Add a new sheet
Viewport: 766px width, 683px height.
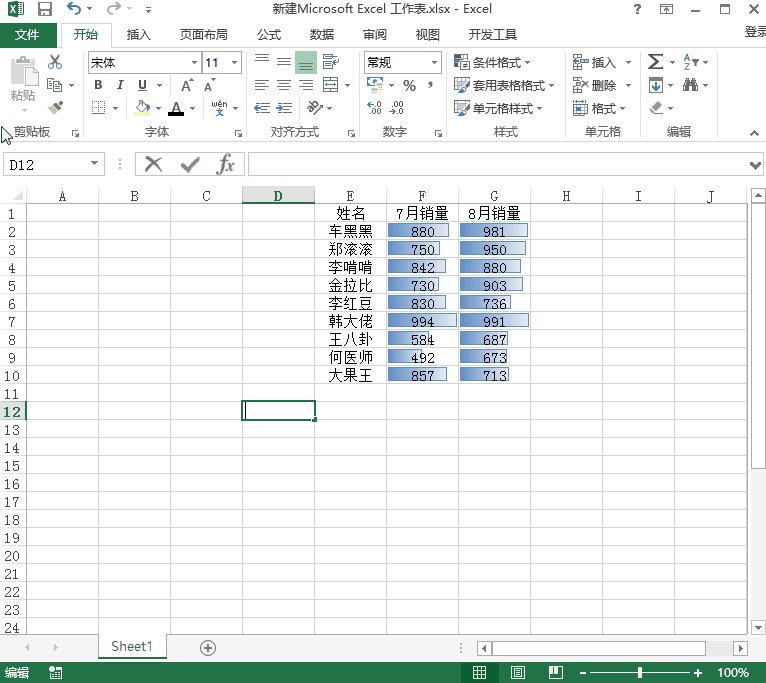tap(208, 648)
